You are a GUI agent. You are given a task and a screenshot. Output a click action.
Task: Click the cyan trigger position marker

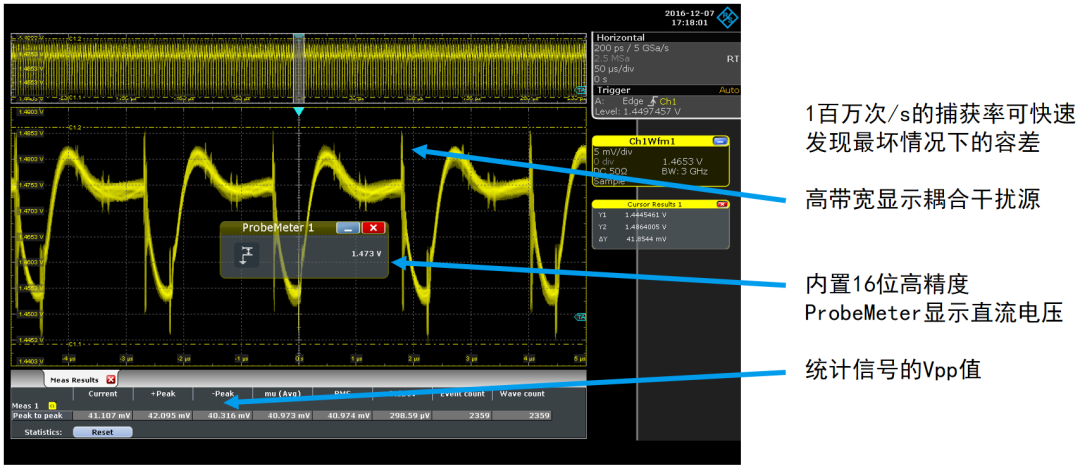tap(298, 111)
